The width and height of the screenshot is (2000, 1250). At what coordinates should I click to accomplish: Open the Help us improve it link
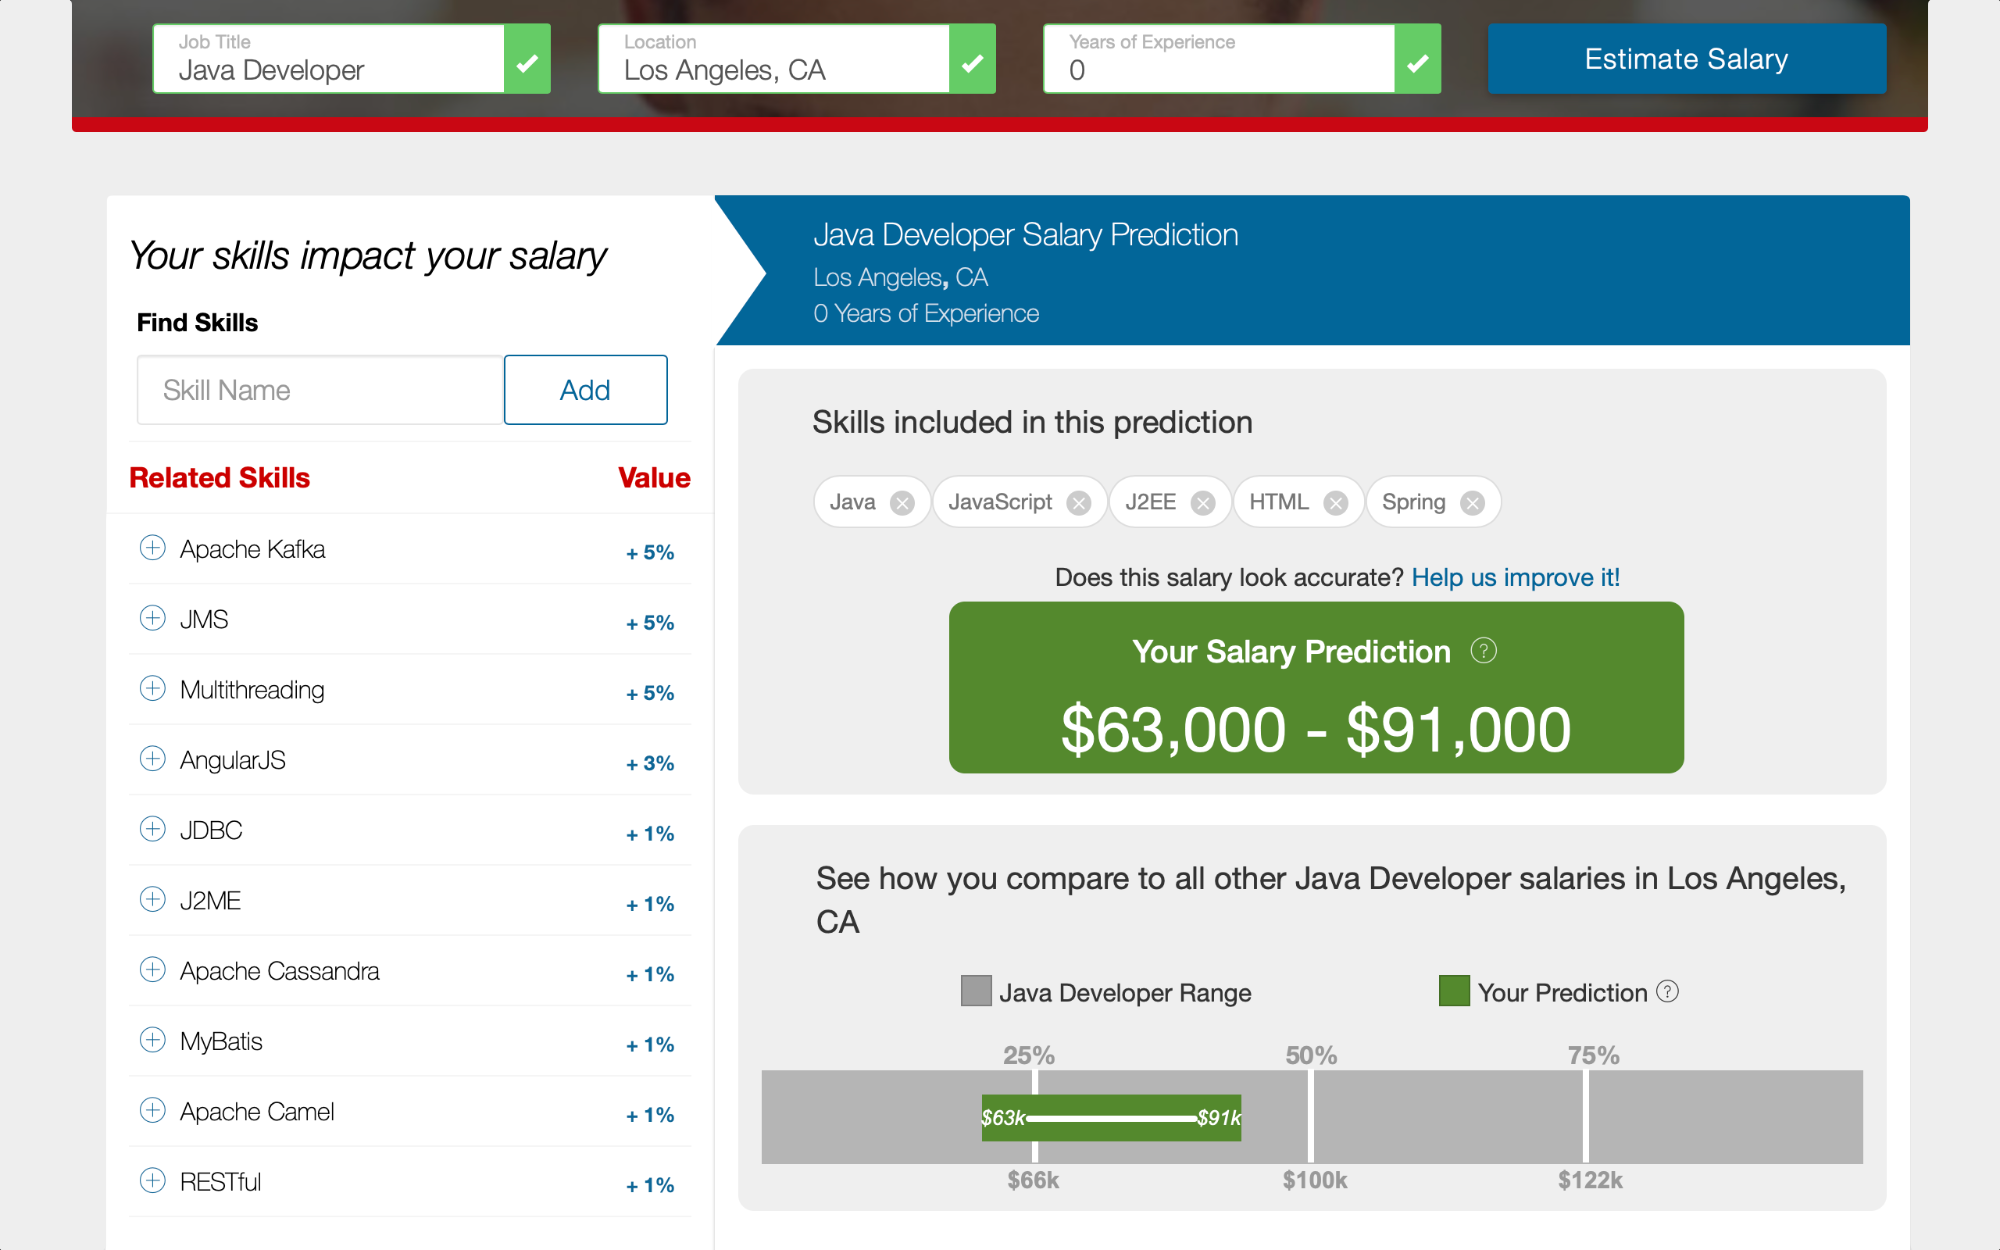pyautogui.click(x=1515, y=577)
